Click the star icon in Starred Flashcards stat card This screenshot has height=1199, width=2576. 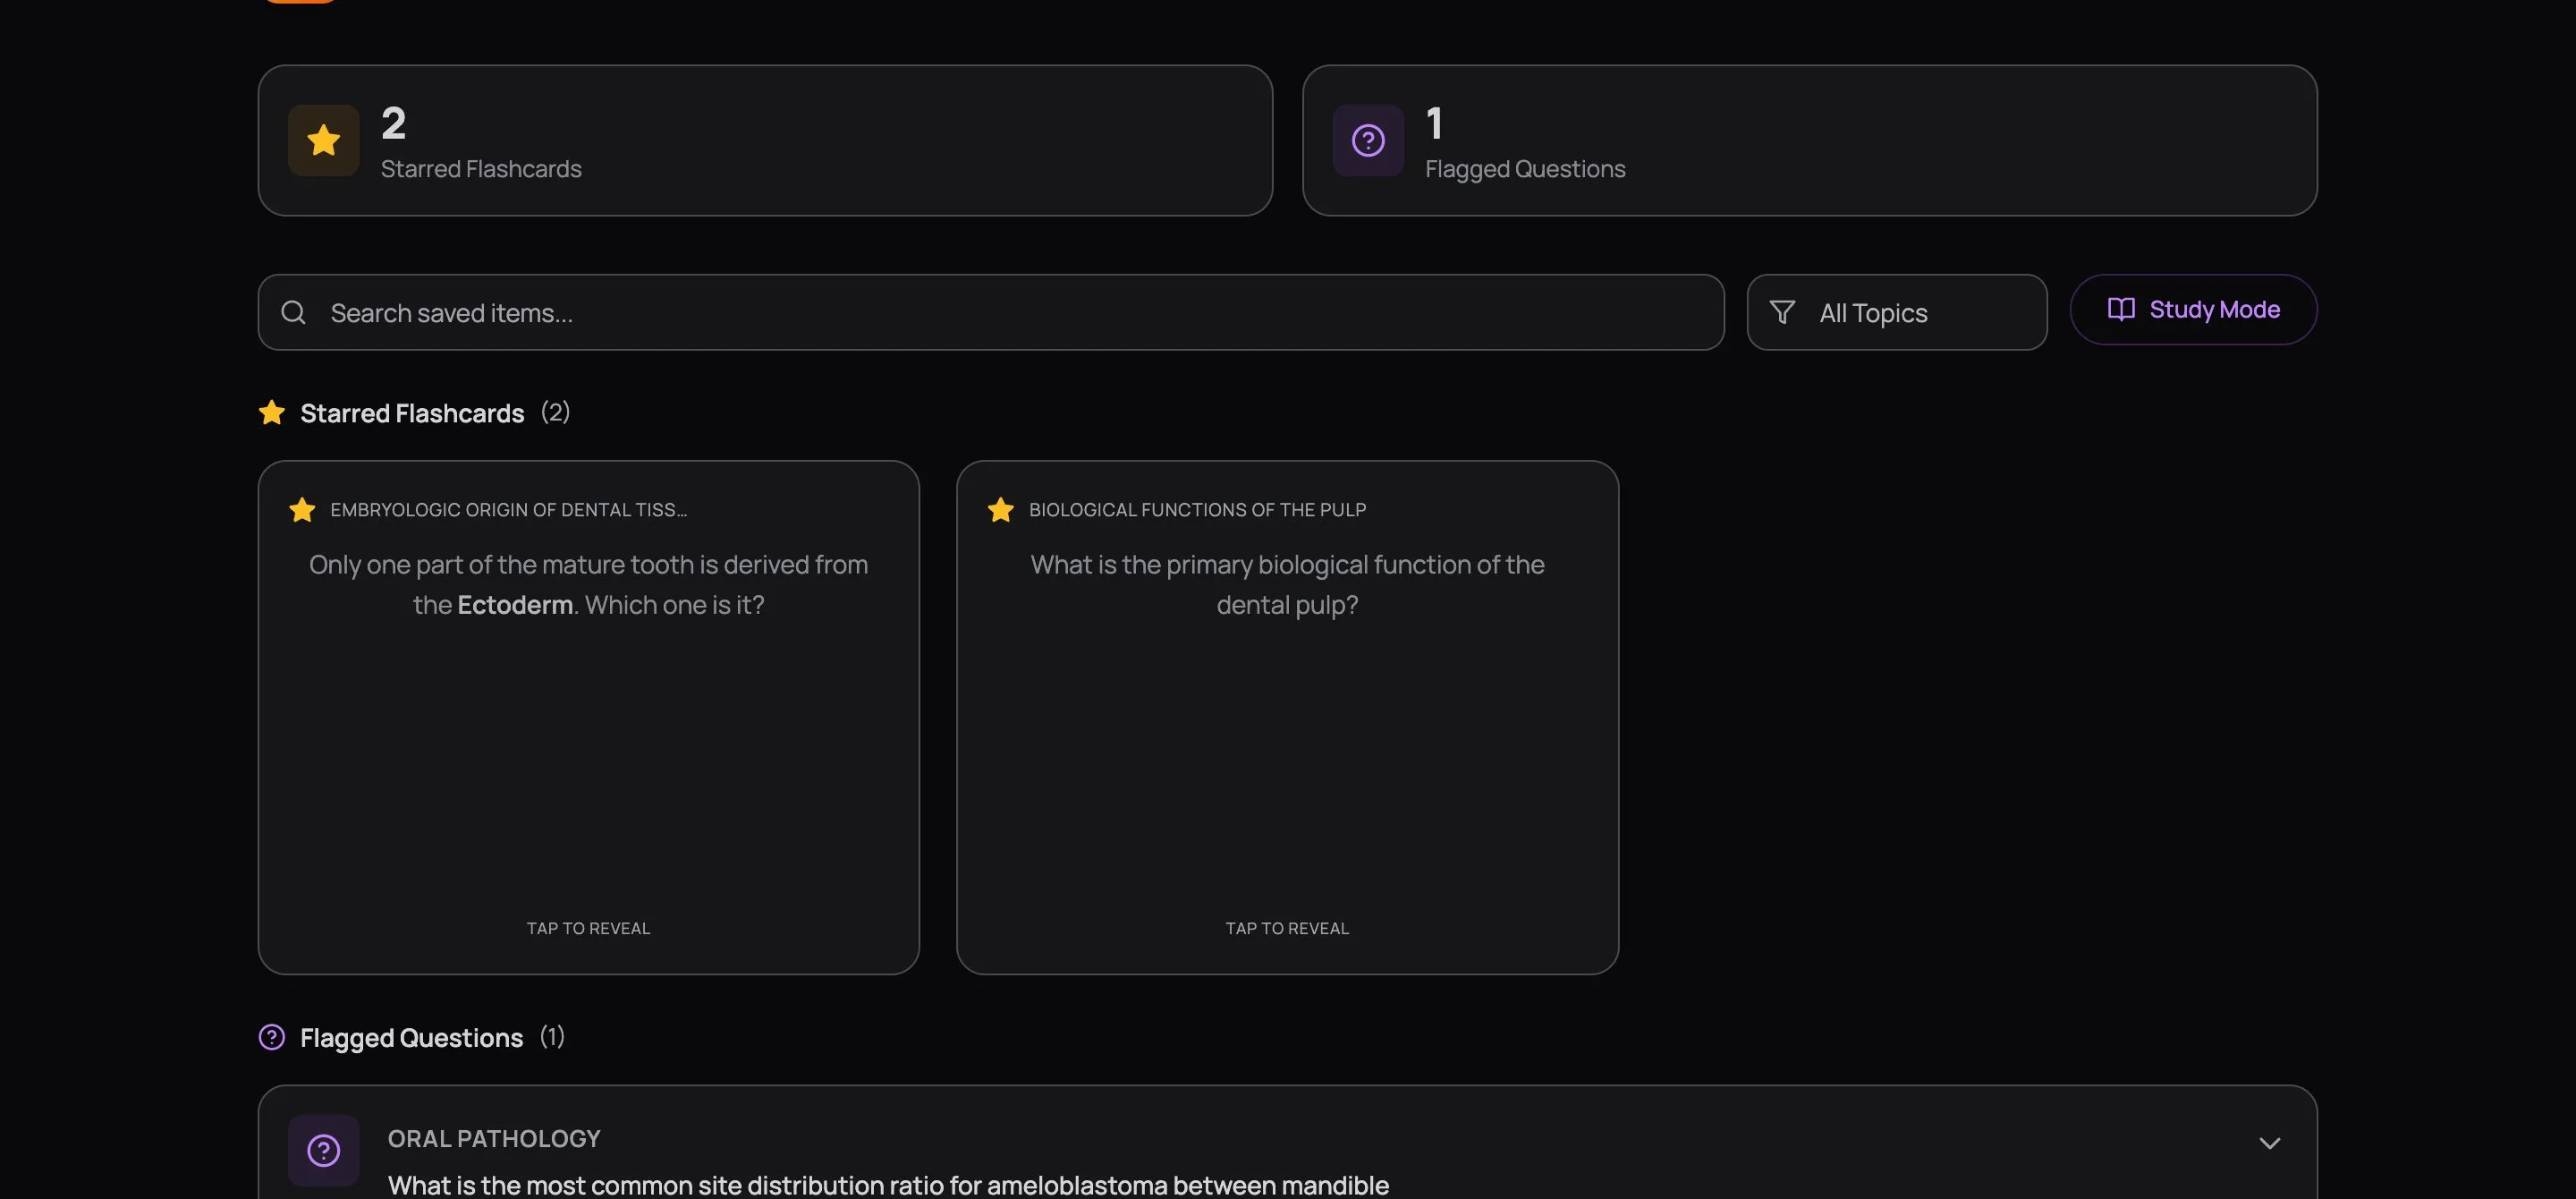coord(323,140)
